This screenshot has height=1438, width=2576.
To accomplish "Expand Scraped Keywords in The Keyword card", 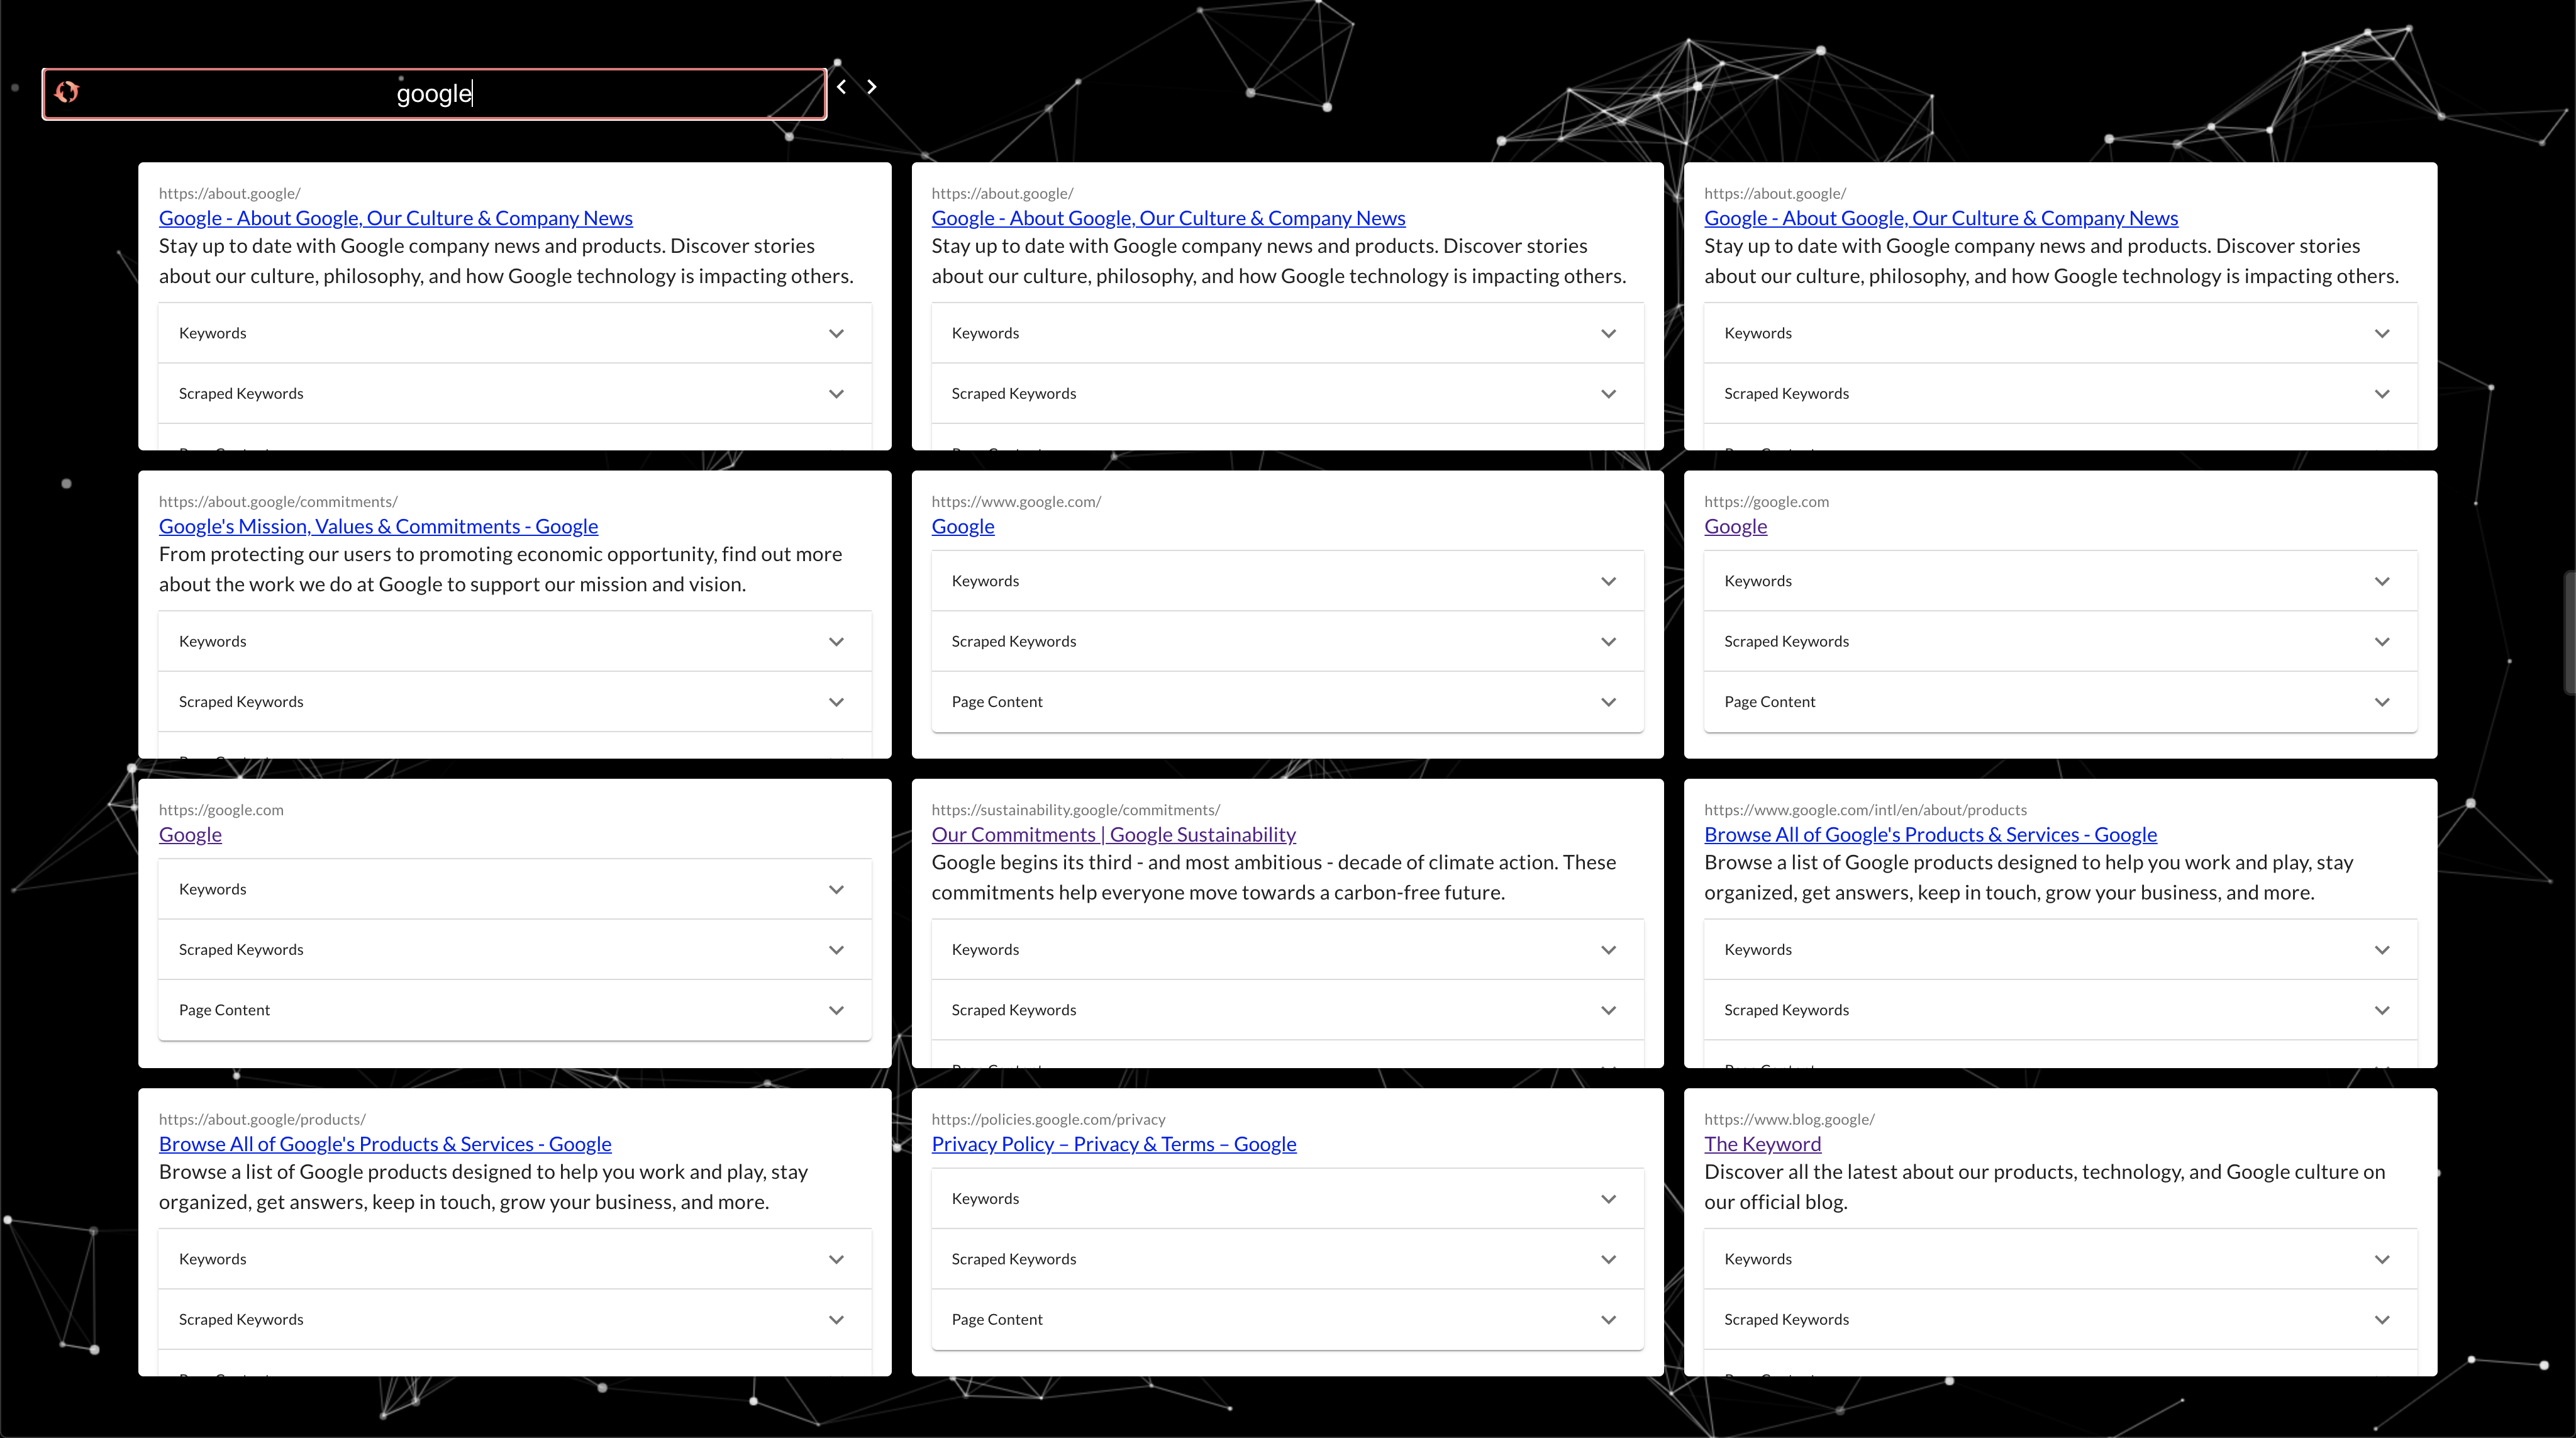I will [2060, 1319].
